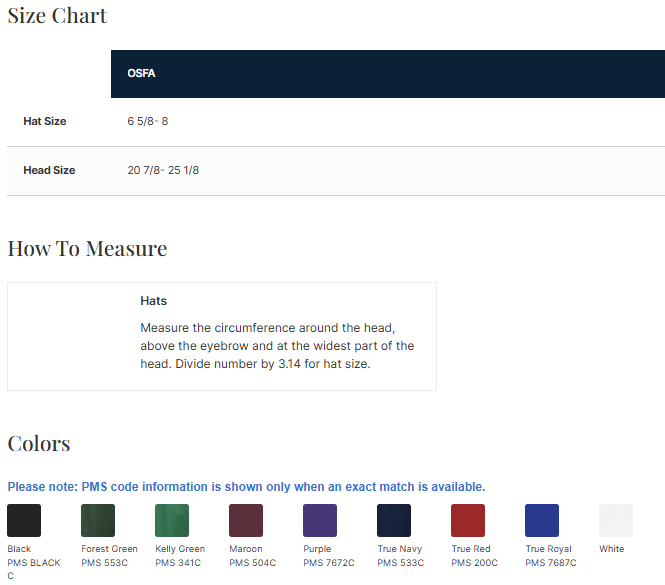
Task: Select the True Red color swatch
Action: (x=468, y=521)
